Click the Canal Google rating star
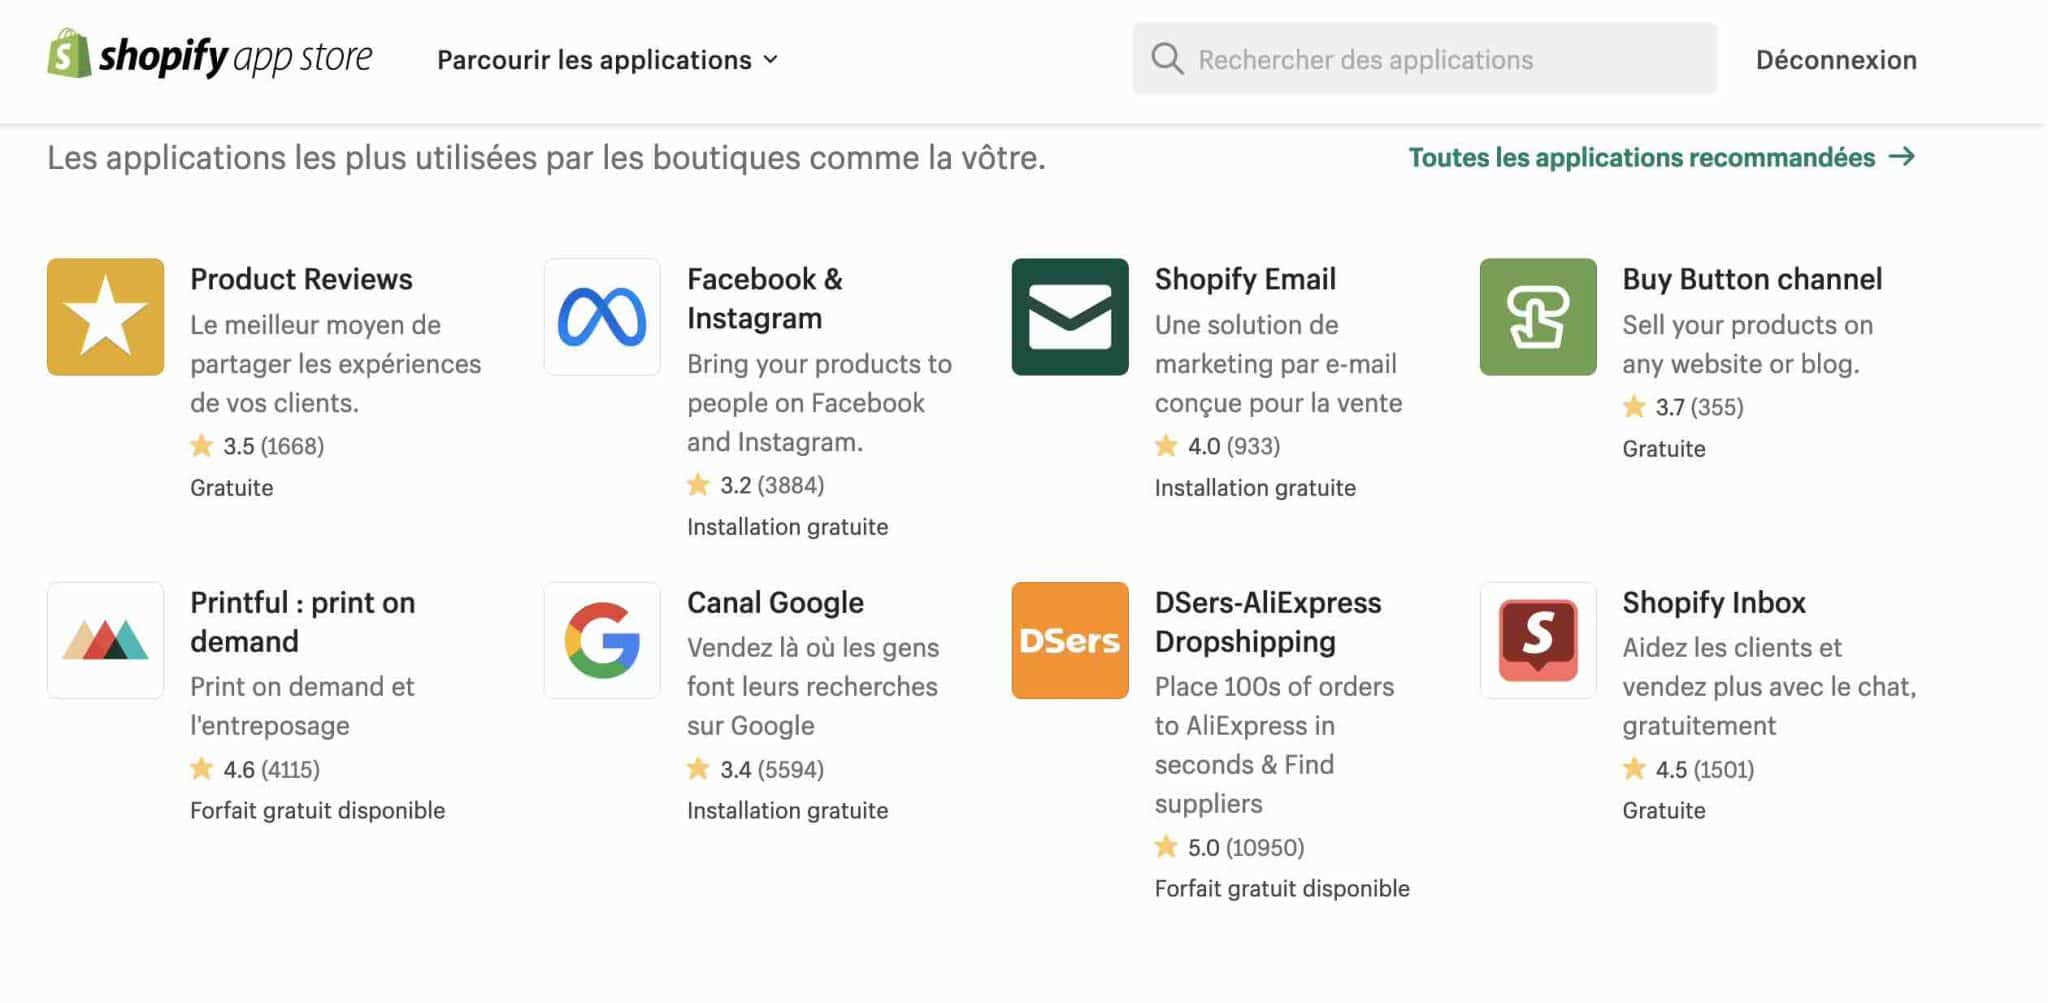Screen dimensions: 2048x1003 point(698,768)
